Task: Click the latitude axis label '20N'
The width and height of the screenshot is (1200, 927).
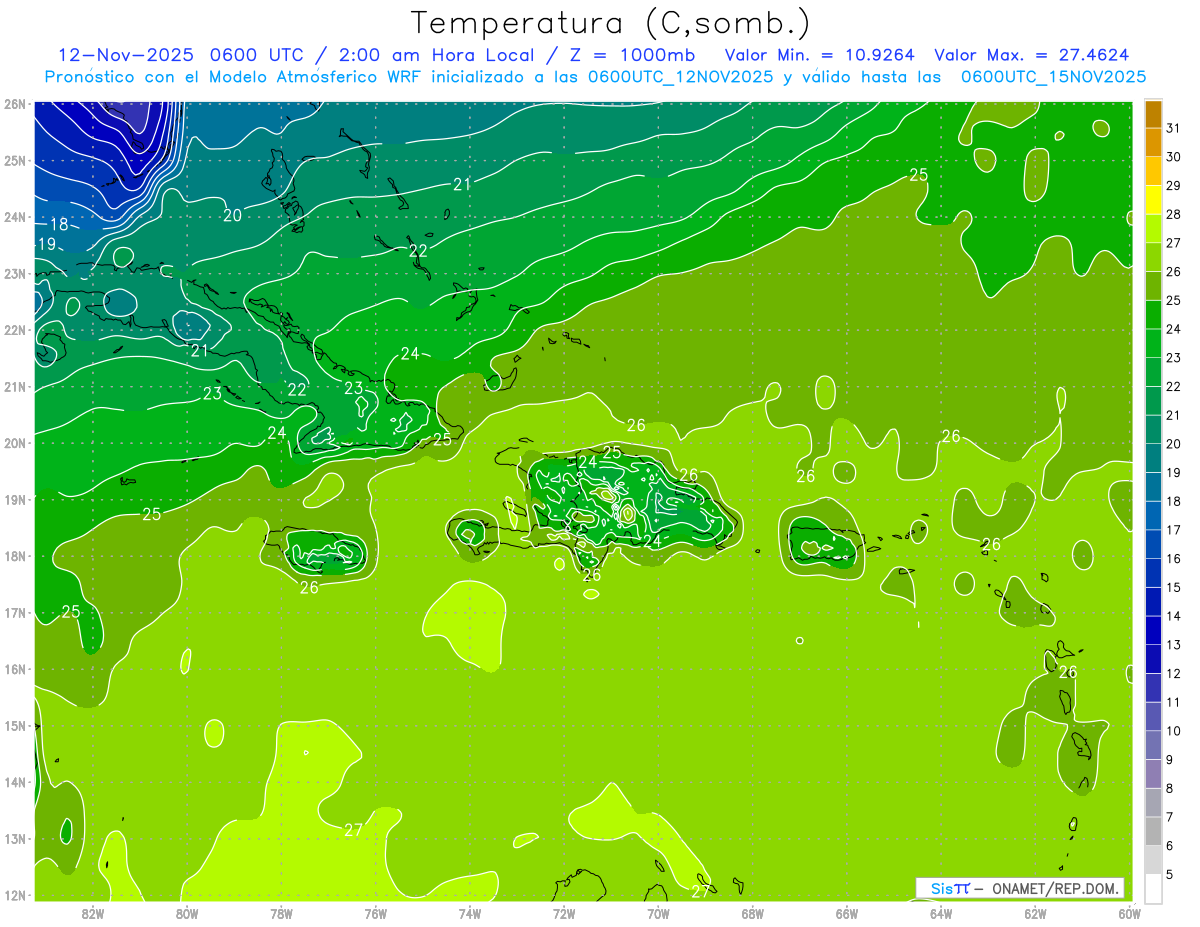Action: click(x=14, y=443)
